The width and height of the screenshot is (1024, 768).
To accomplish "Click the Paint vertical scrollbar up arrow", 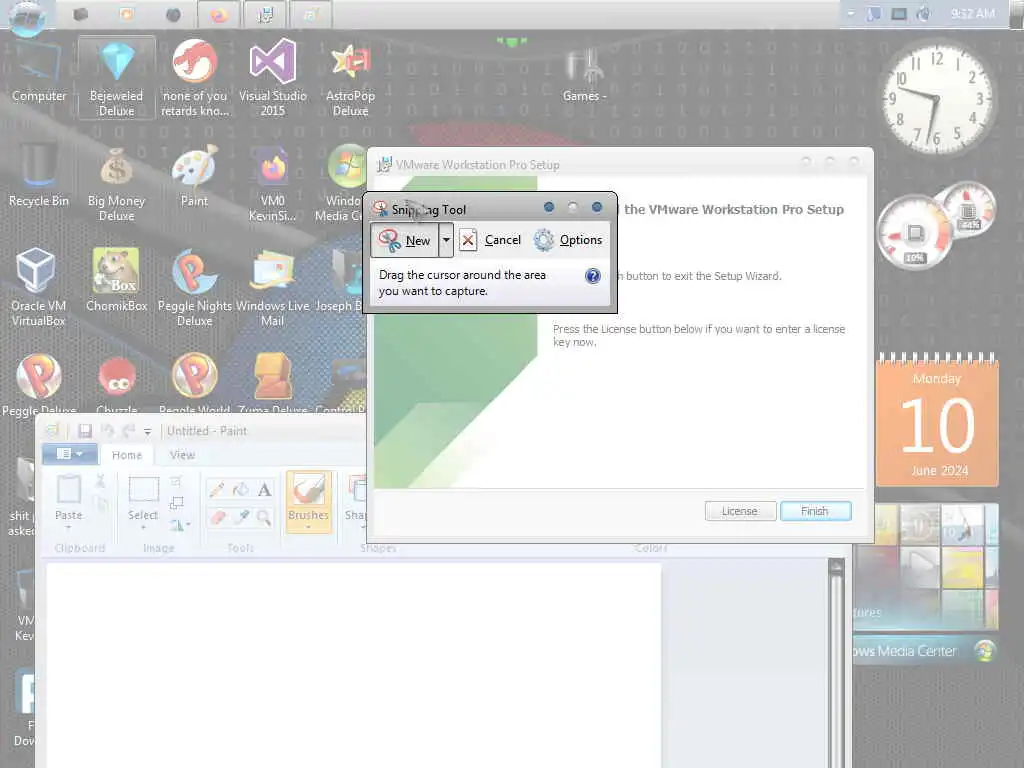I will pyautogui.click(x=837, y=567).
